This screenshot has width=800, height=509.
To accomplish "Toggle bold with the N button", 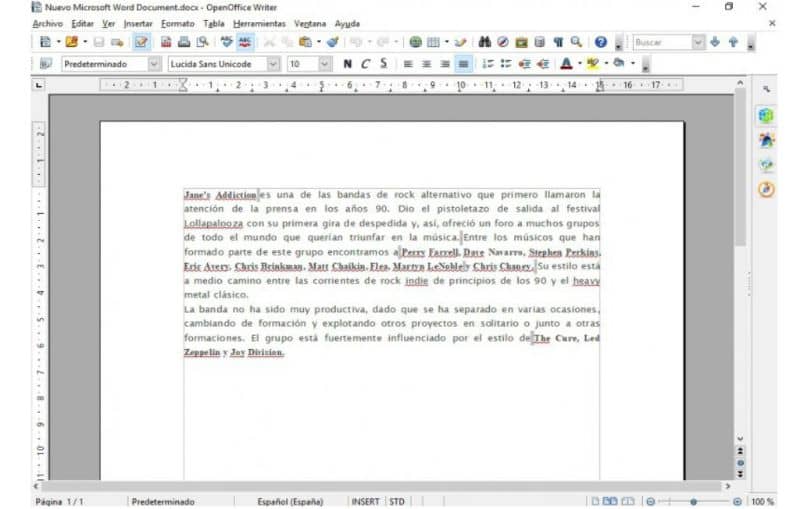I will click(x=347, y=64).
